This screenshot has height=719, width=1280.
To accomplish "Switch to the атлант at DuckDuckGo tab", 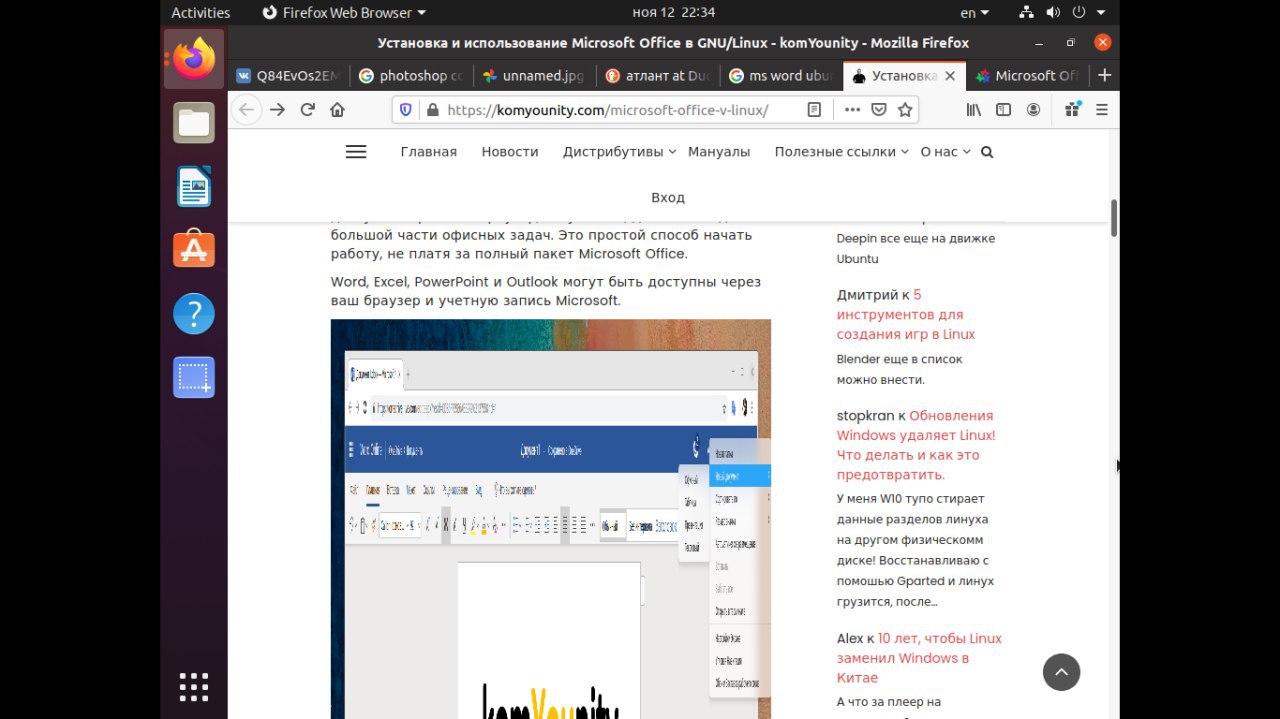I will tap(656, 75).
